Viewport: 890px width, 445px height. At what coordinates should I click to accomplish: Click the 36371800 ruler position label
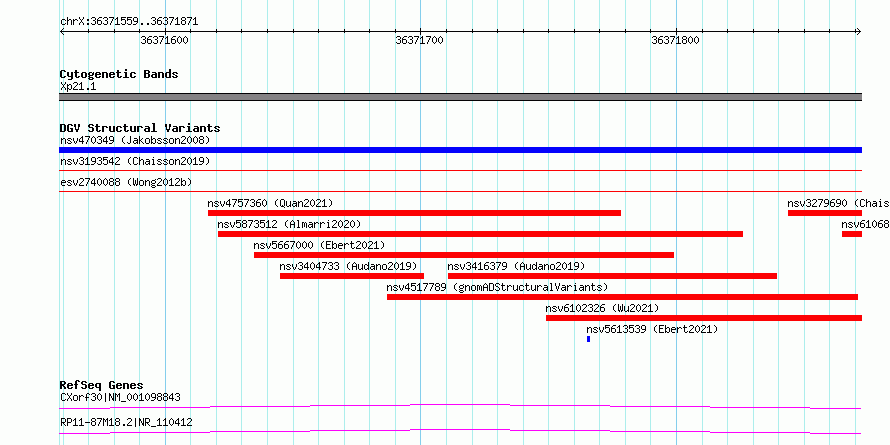tap(675, 40)
